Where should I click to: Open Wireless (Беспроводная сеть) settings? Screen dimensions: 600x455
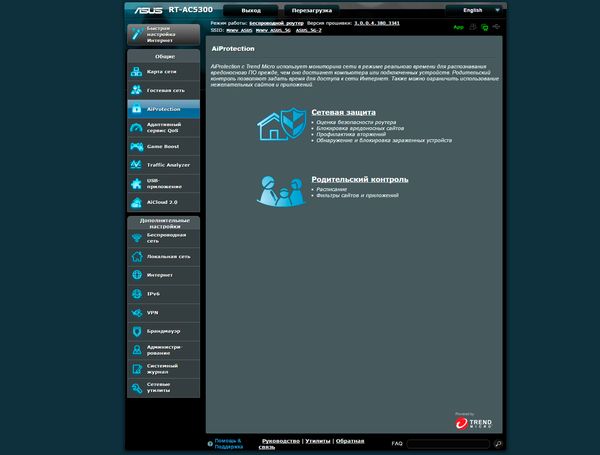tap(163, 238)
